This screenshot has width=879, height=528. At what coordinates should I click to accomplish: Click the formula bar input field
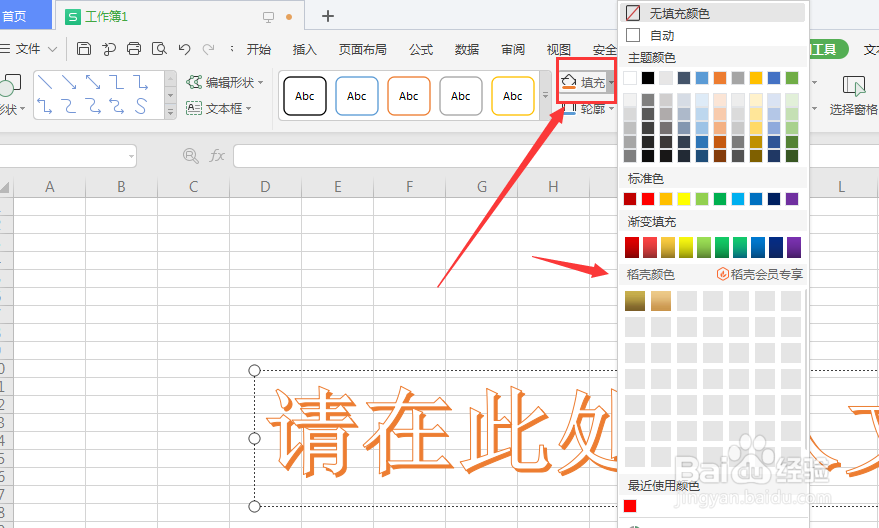click(x=424, y=156)
